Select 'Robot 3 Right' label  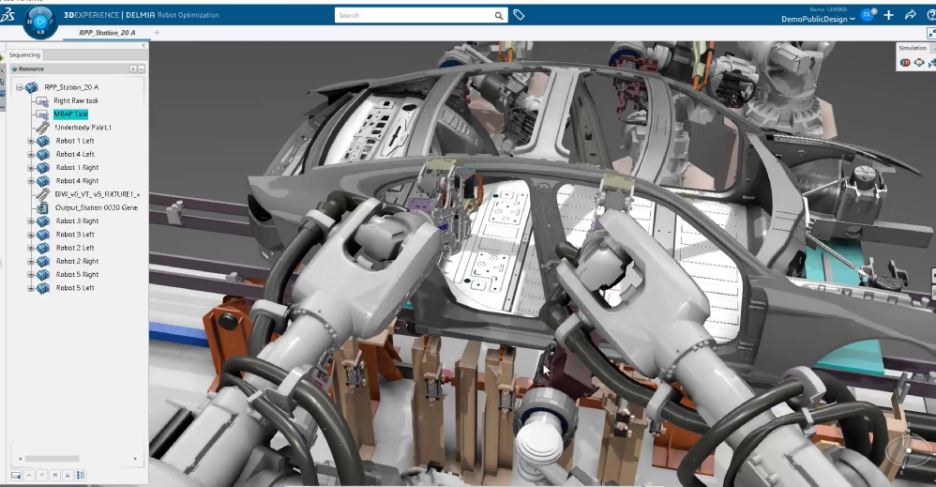tap(78, 221)
